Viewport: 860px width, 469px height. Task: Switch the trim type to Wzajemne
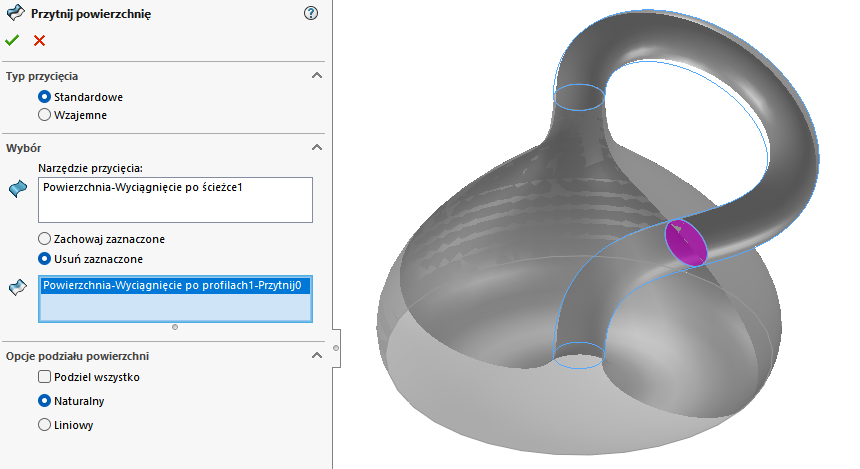click(44, 115)
